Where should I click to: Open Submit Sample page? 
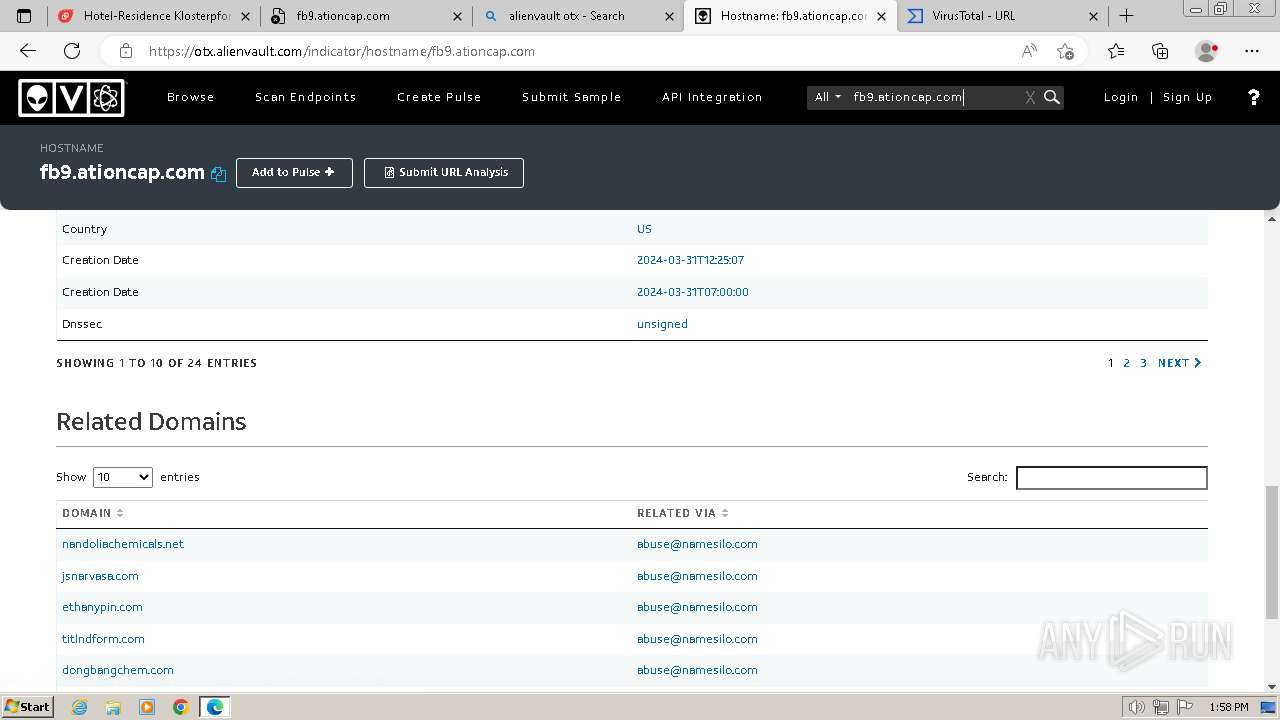(x=572, y=97)
